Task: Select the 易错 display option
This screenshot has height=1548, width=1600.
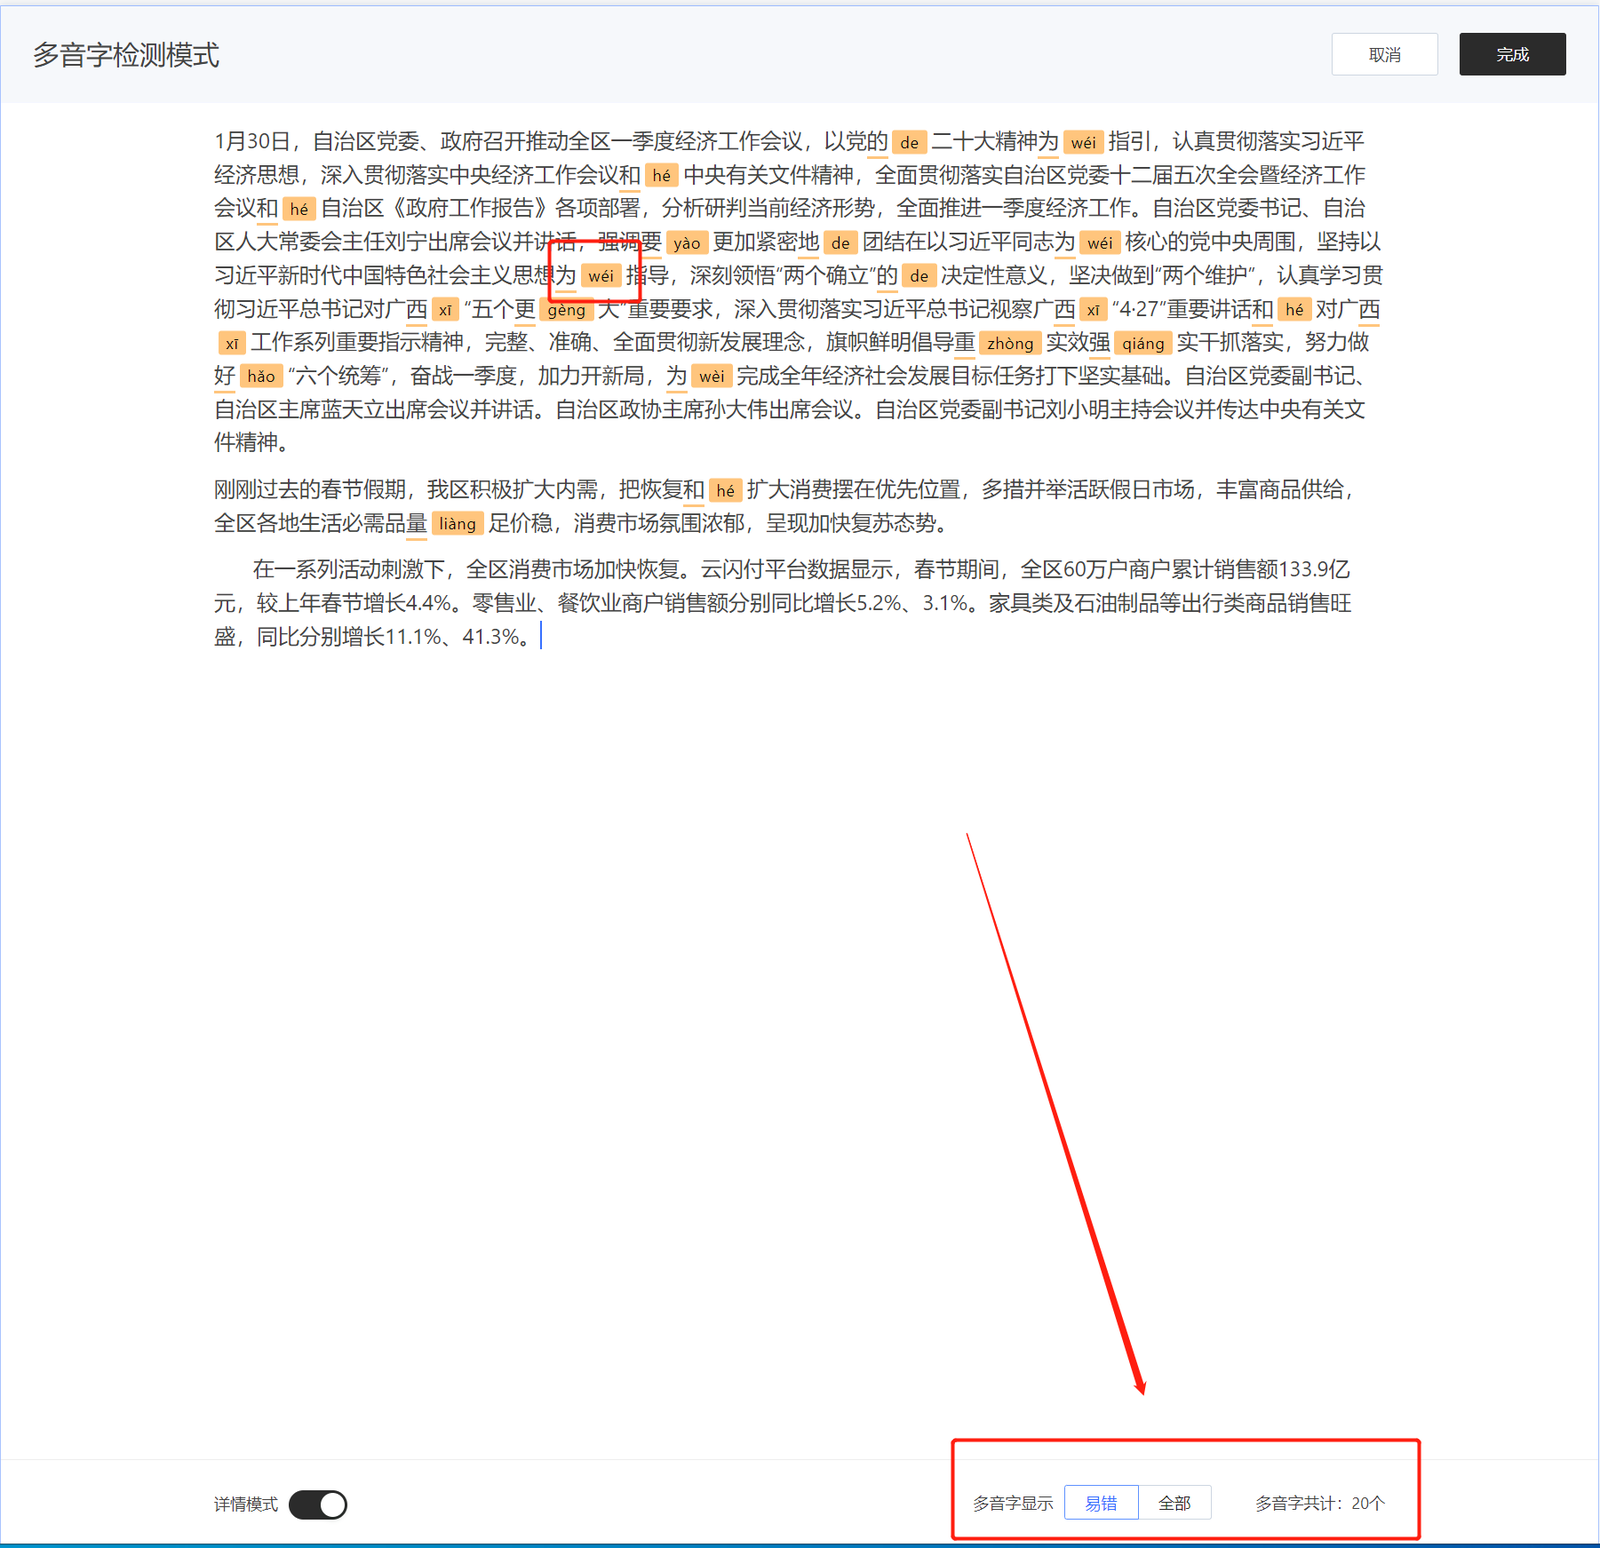Action: 1101,1503
